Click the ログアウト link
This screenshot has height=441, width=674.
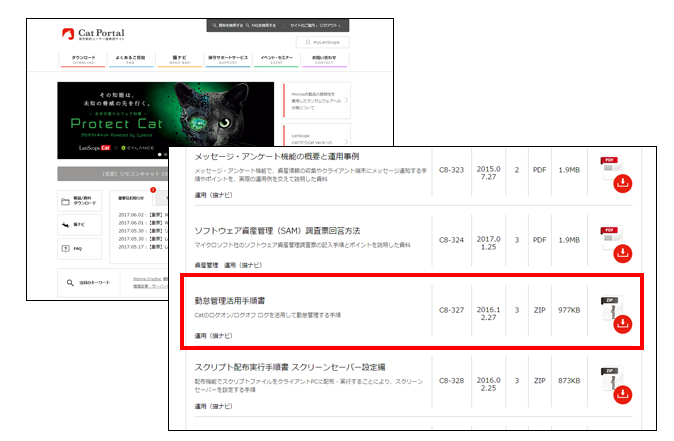coord(330,25)
